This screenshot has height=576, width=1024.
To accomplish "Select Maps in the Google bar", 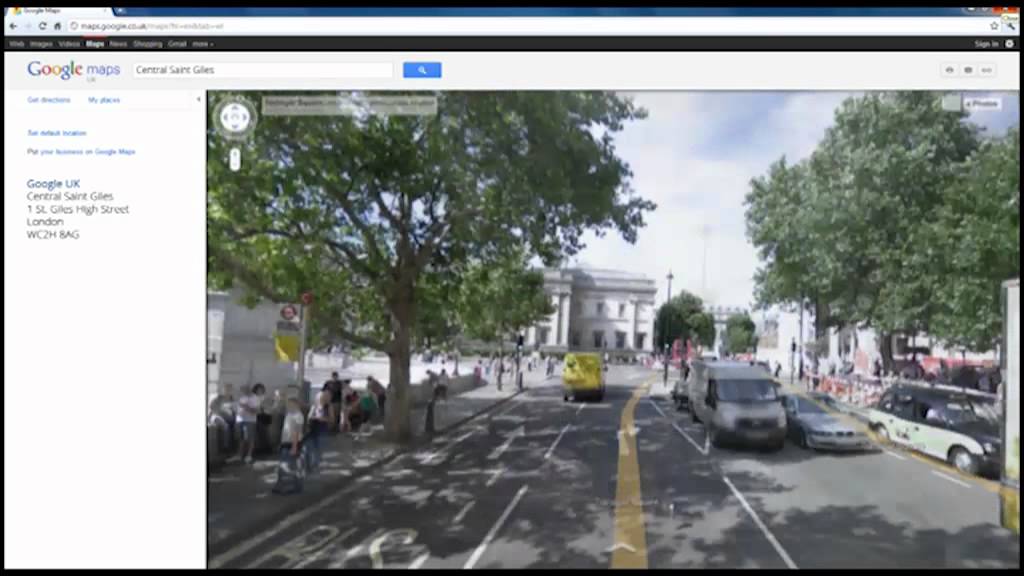I will (x=95, y=44).
